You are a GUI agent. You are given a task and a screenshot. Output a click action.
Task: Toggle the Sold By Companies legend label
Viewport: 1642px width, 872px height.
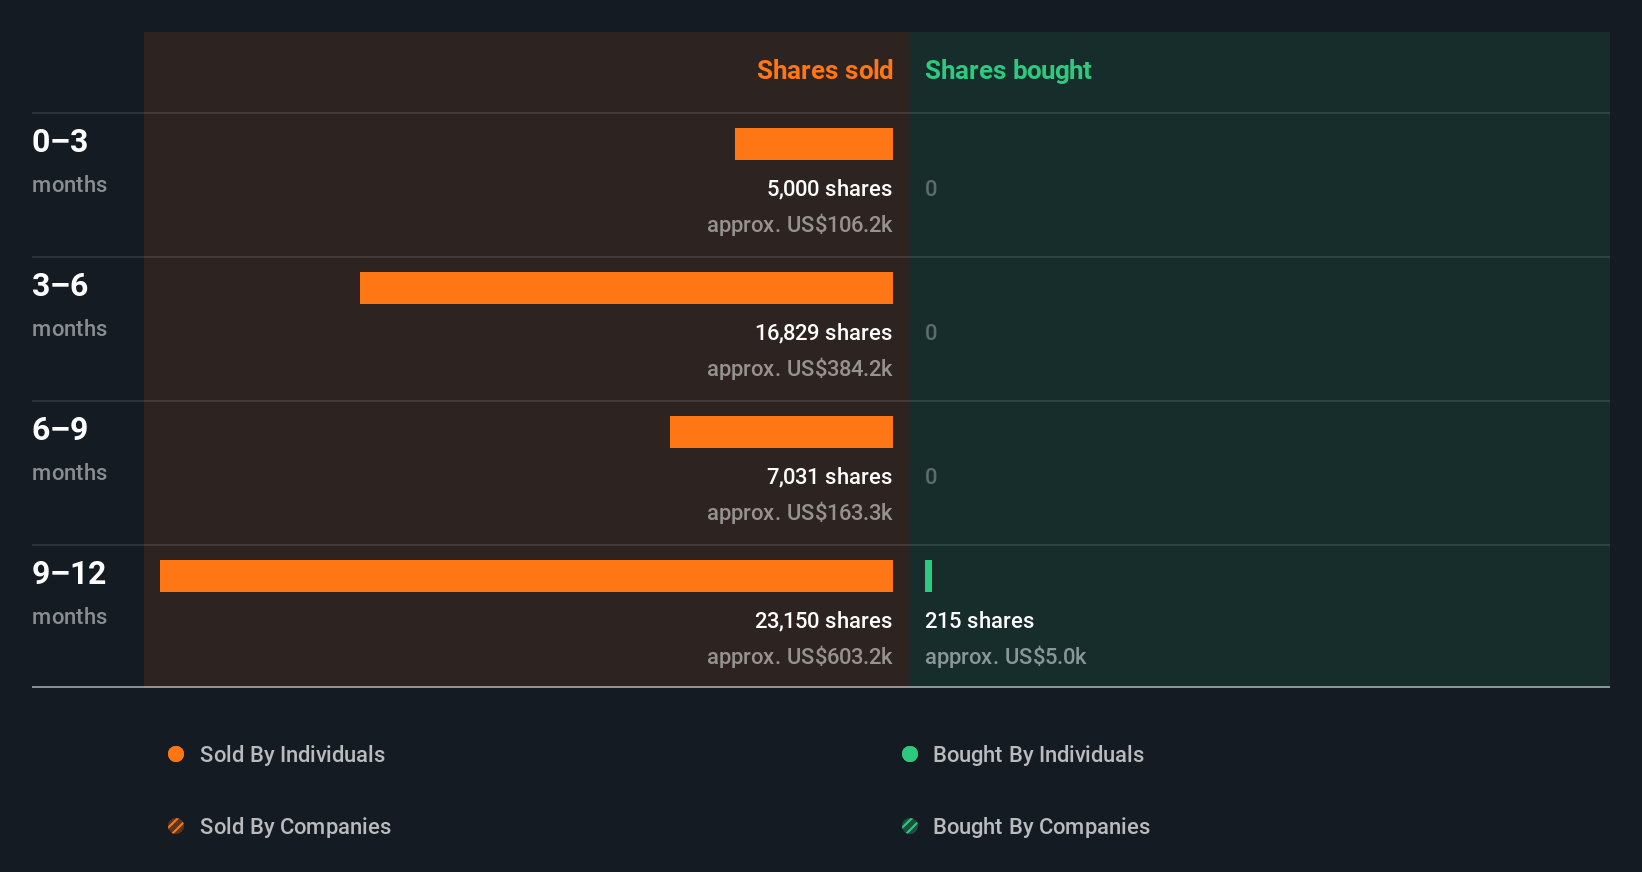pos(295,826)
